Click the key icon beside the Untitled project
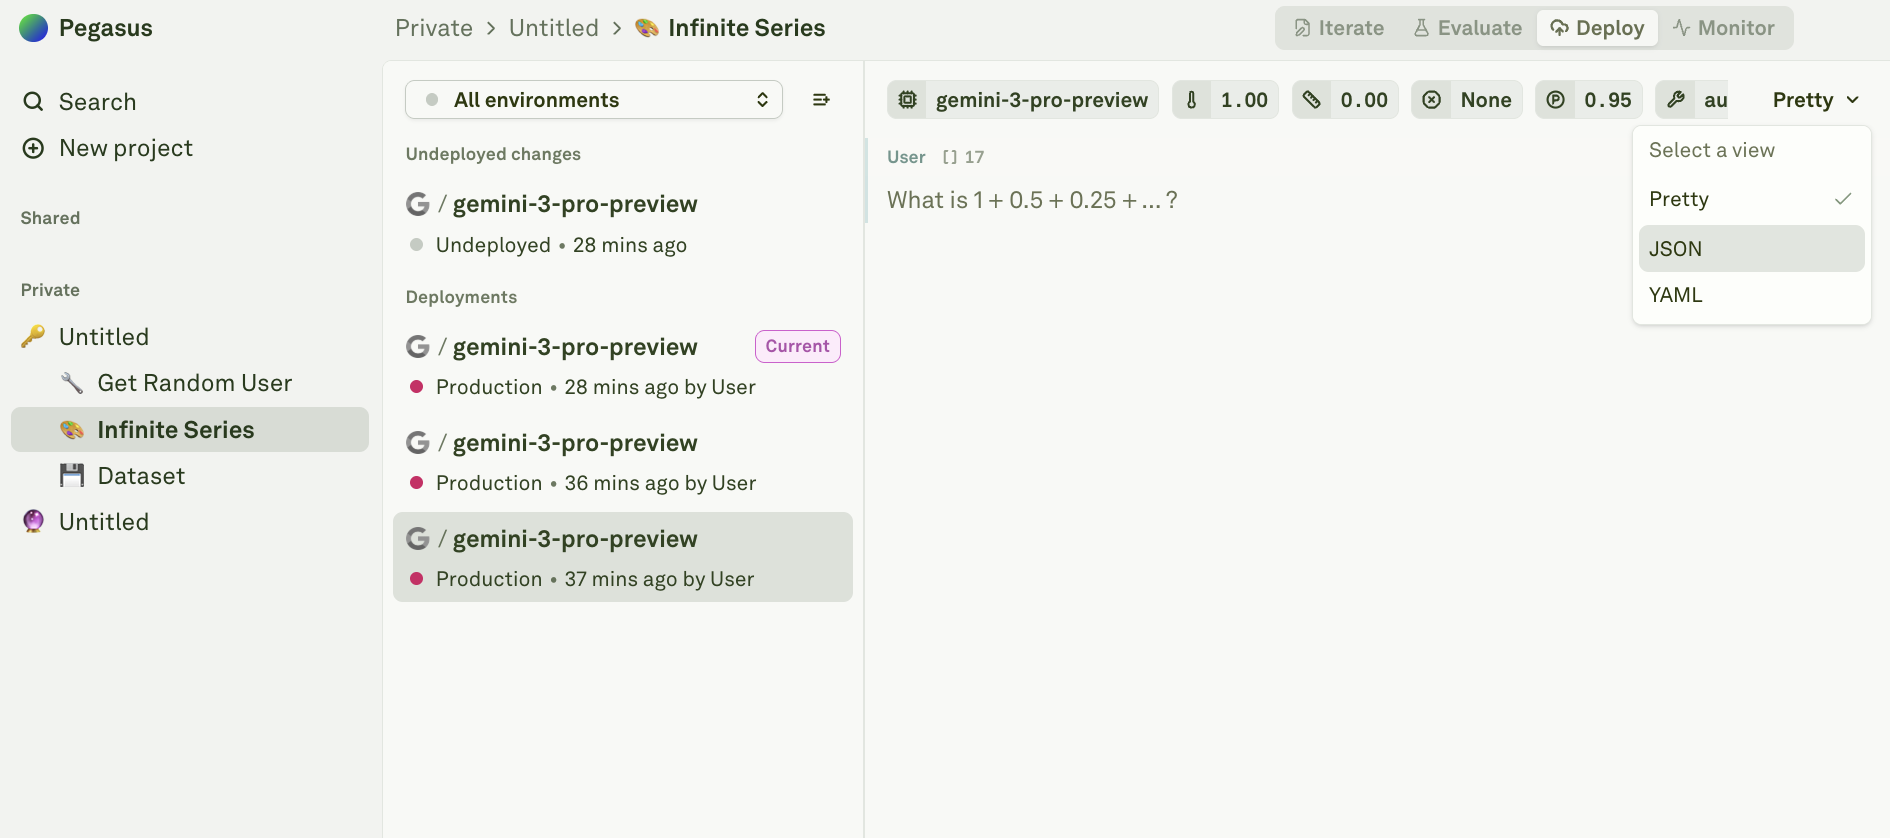 (x=33, y=336)
